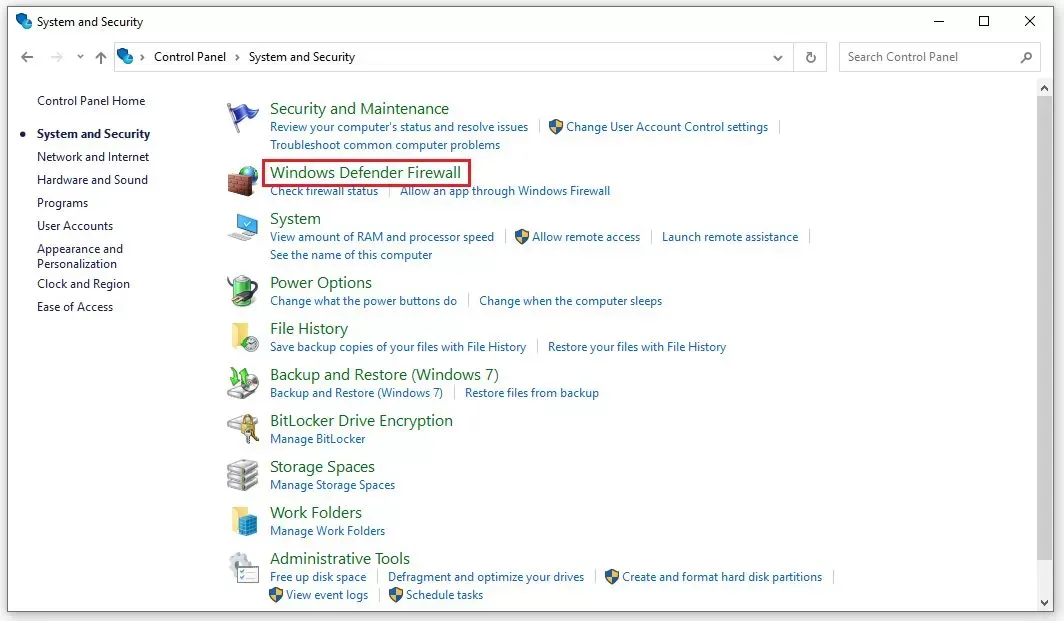The height and width of the screenshot is (621, 1064).
Task: Open User Accounts category in sidebar
Action: tap(75, 226)
